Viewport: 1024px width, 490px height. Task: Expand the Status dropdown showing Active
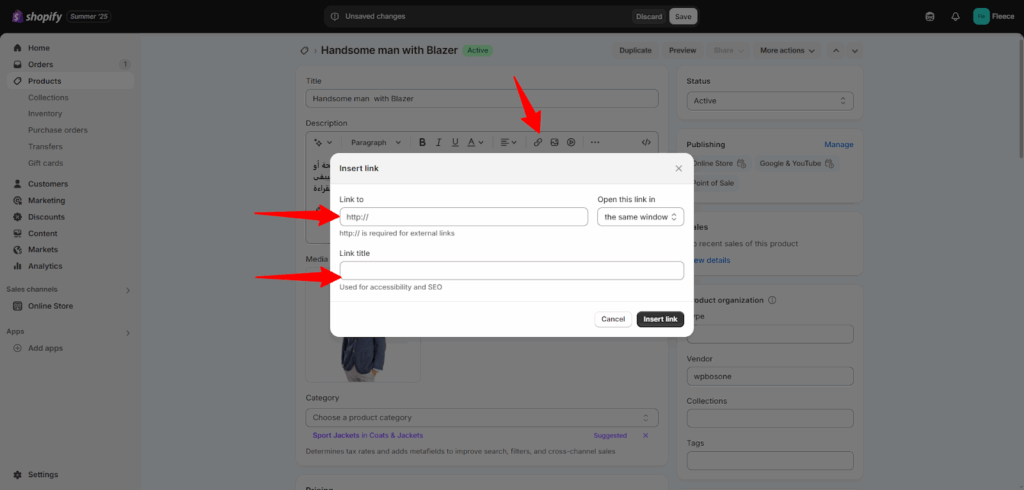769,101
